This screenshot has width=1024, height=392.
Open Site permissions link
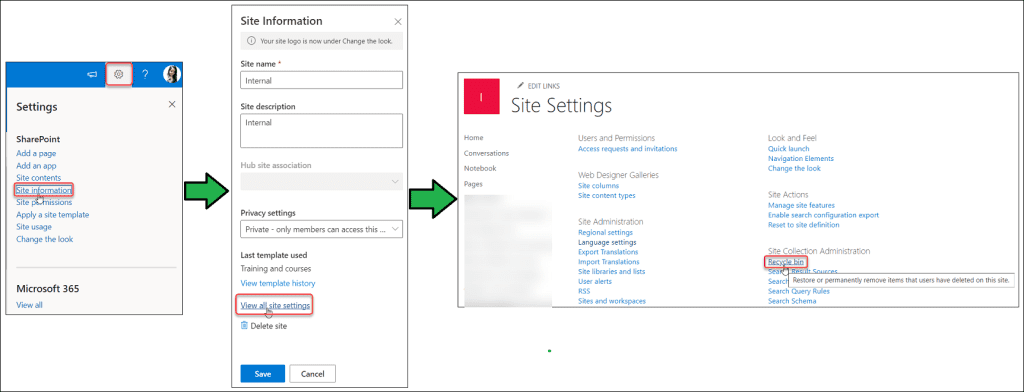[44, 203]
